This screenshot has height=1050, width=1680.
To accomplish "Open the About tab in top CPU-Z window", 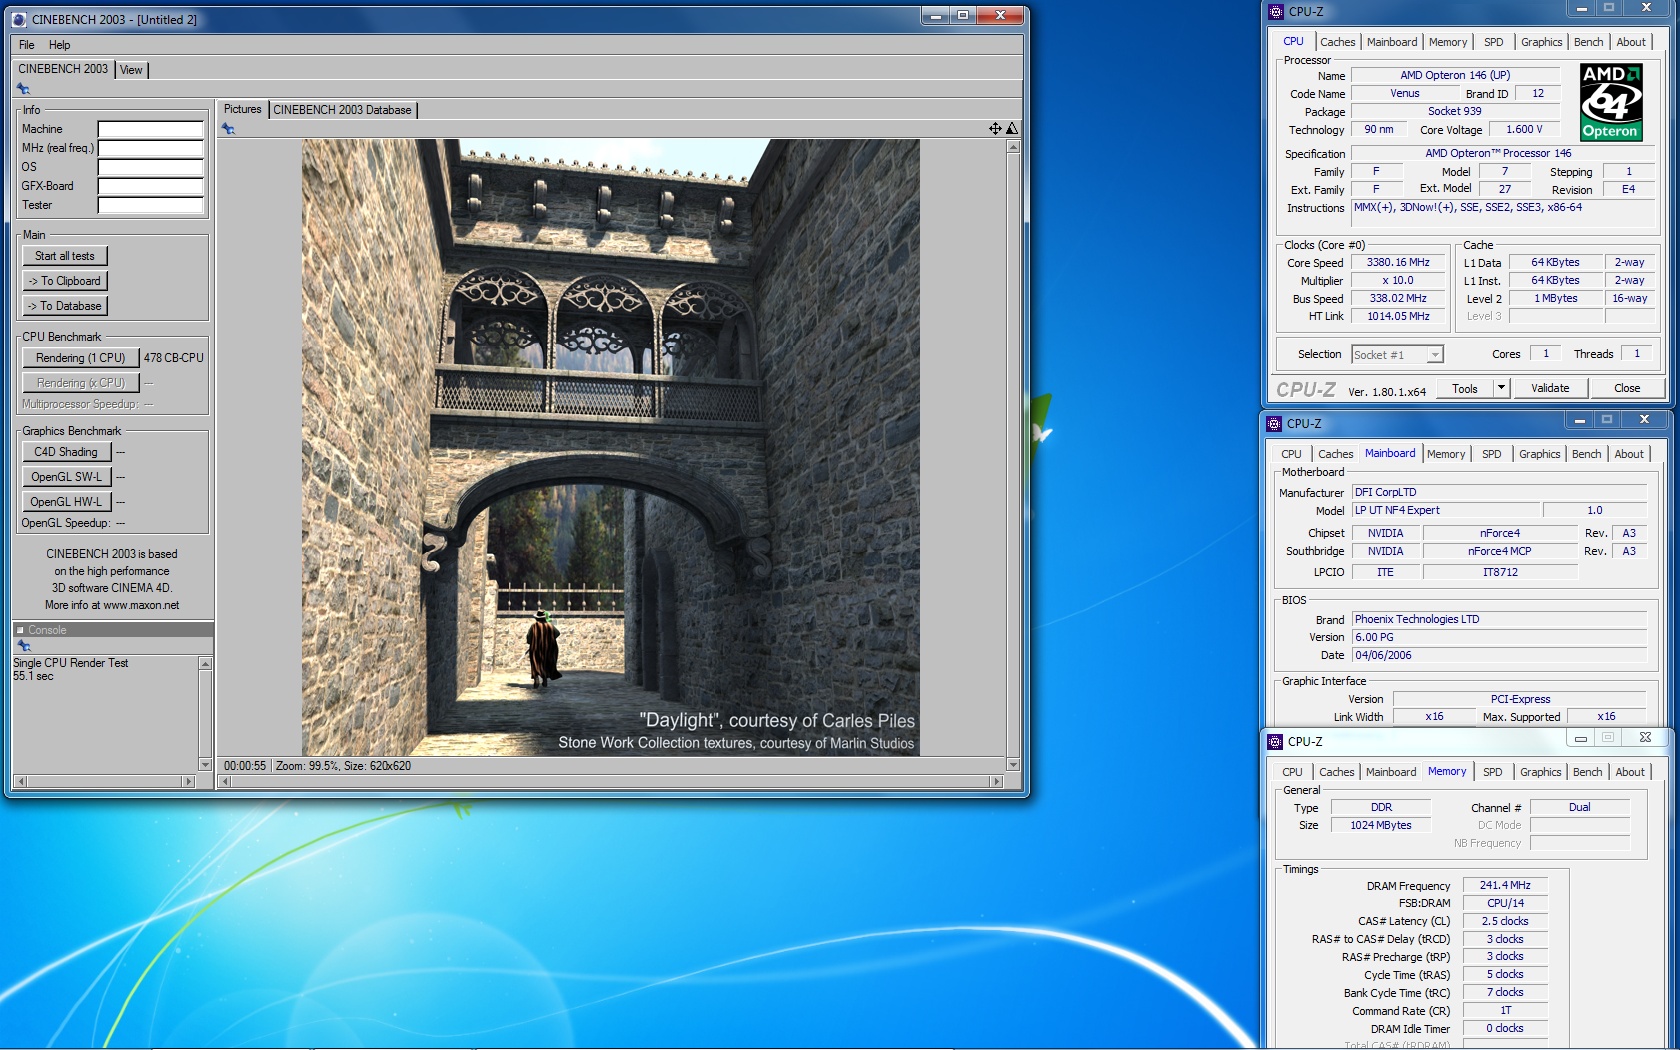I will (1631, 42).
